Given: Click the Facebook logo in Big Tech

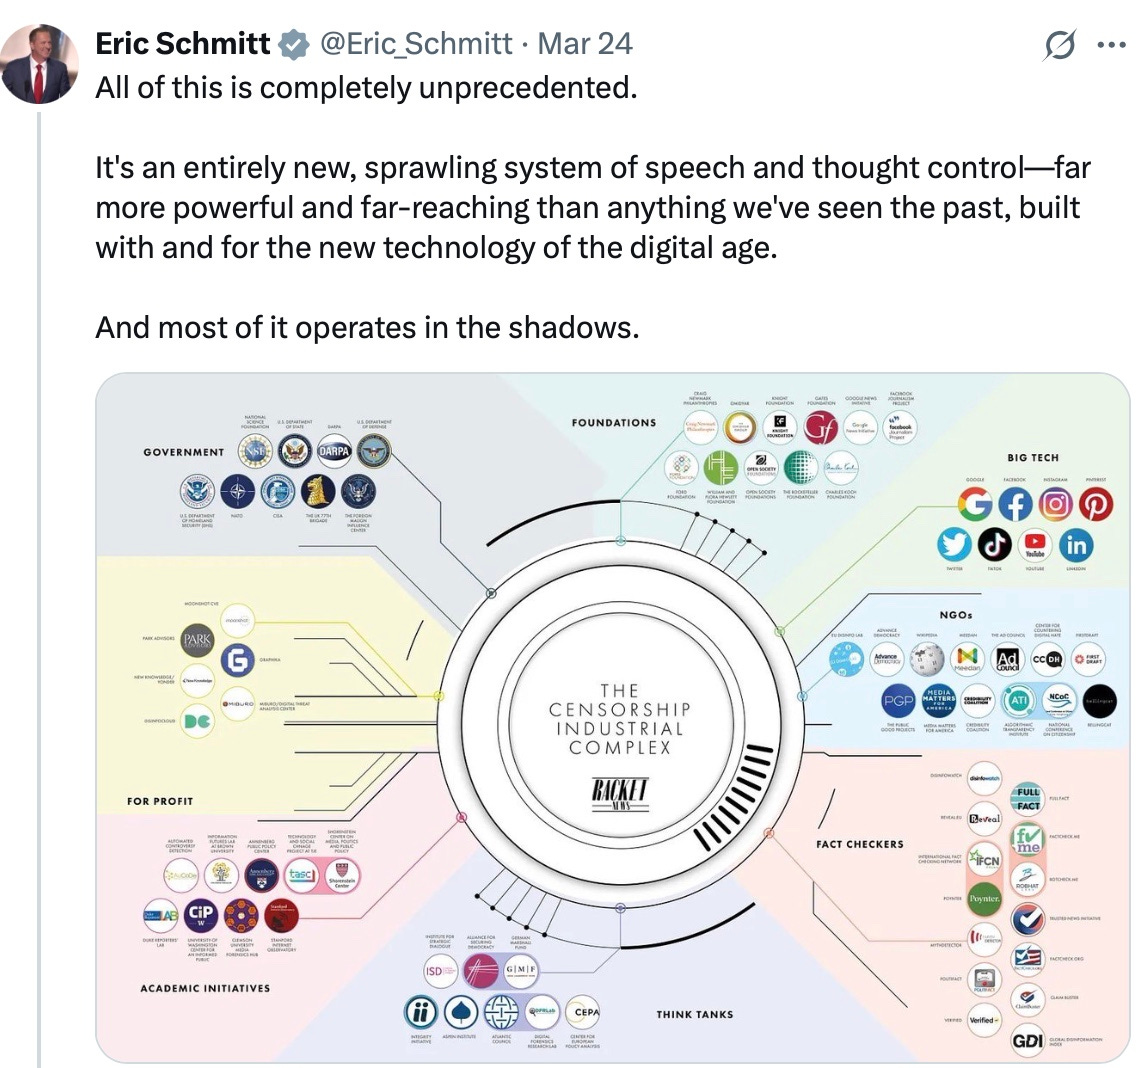Looking at the screenshot, I should click(1015, 504).
